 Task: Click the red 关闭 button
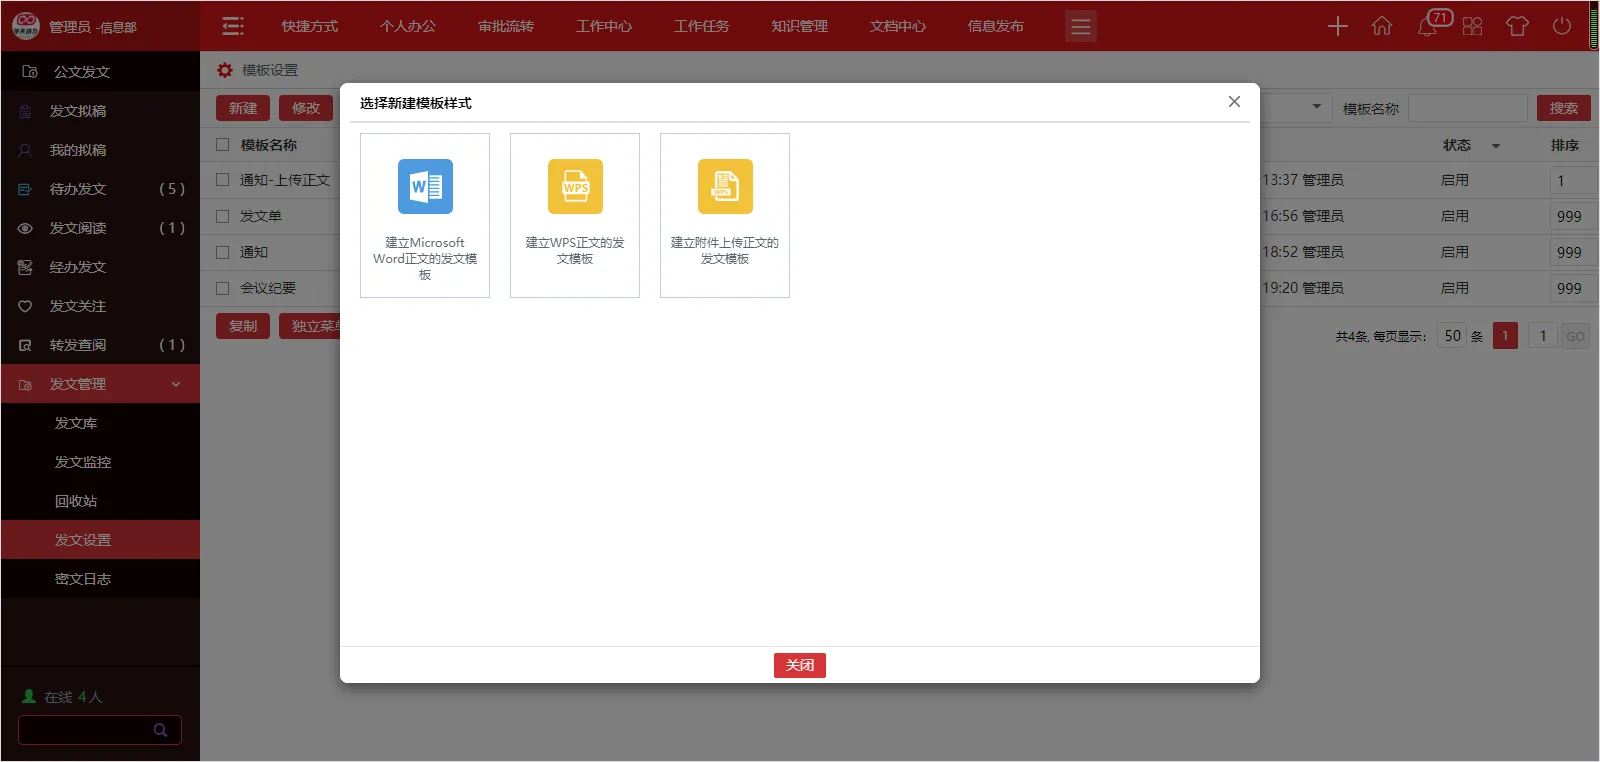[x=799, y=665]
